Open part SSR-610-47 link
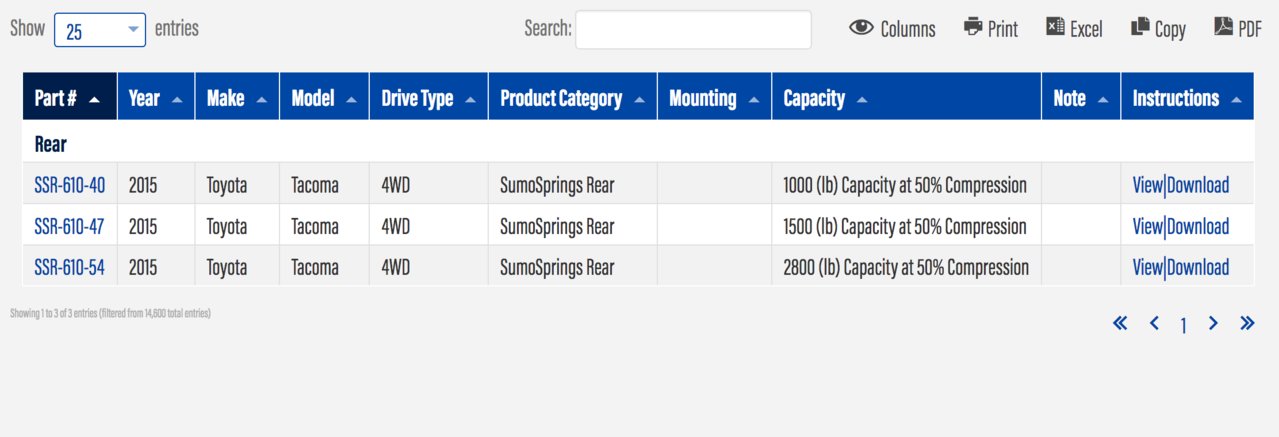The image size is (1279, 437). [69, 226]
